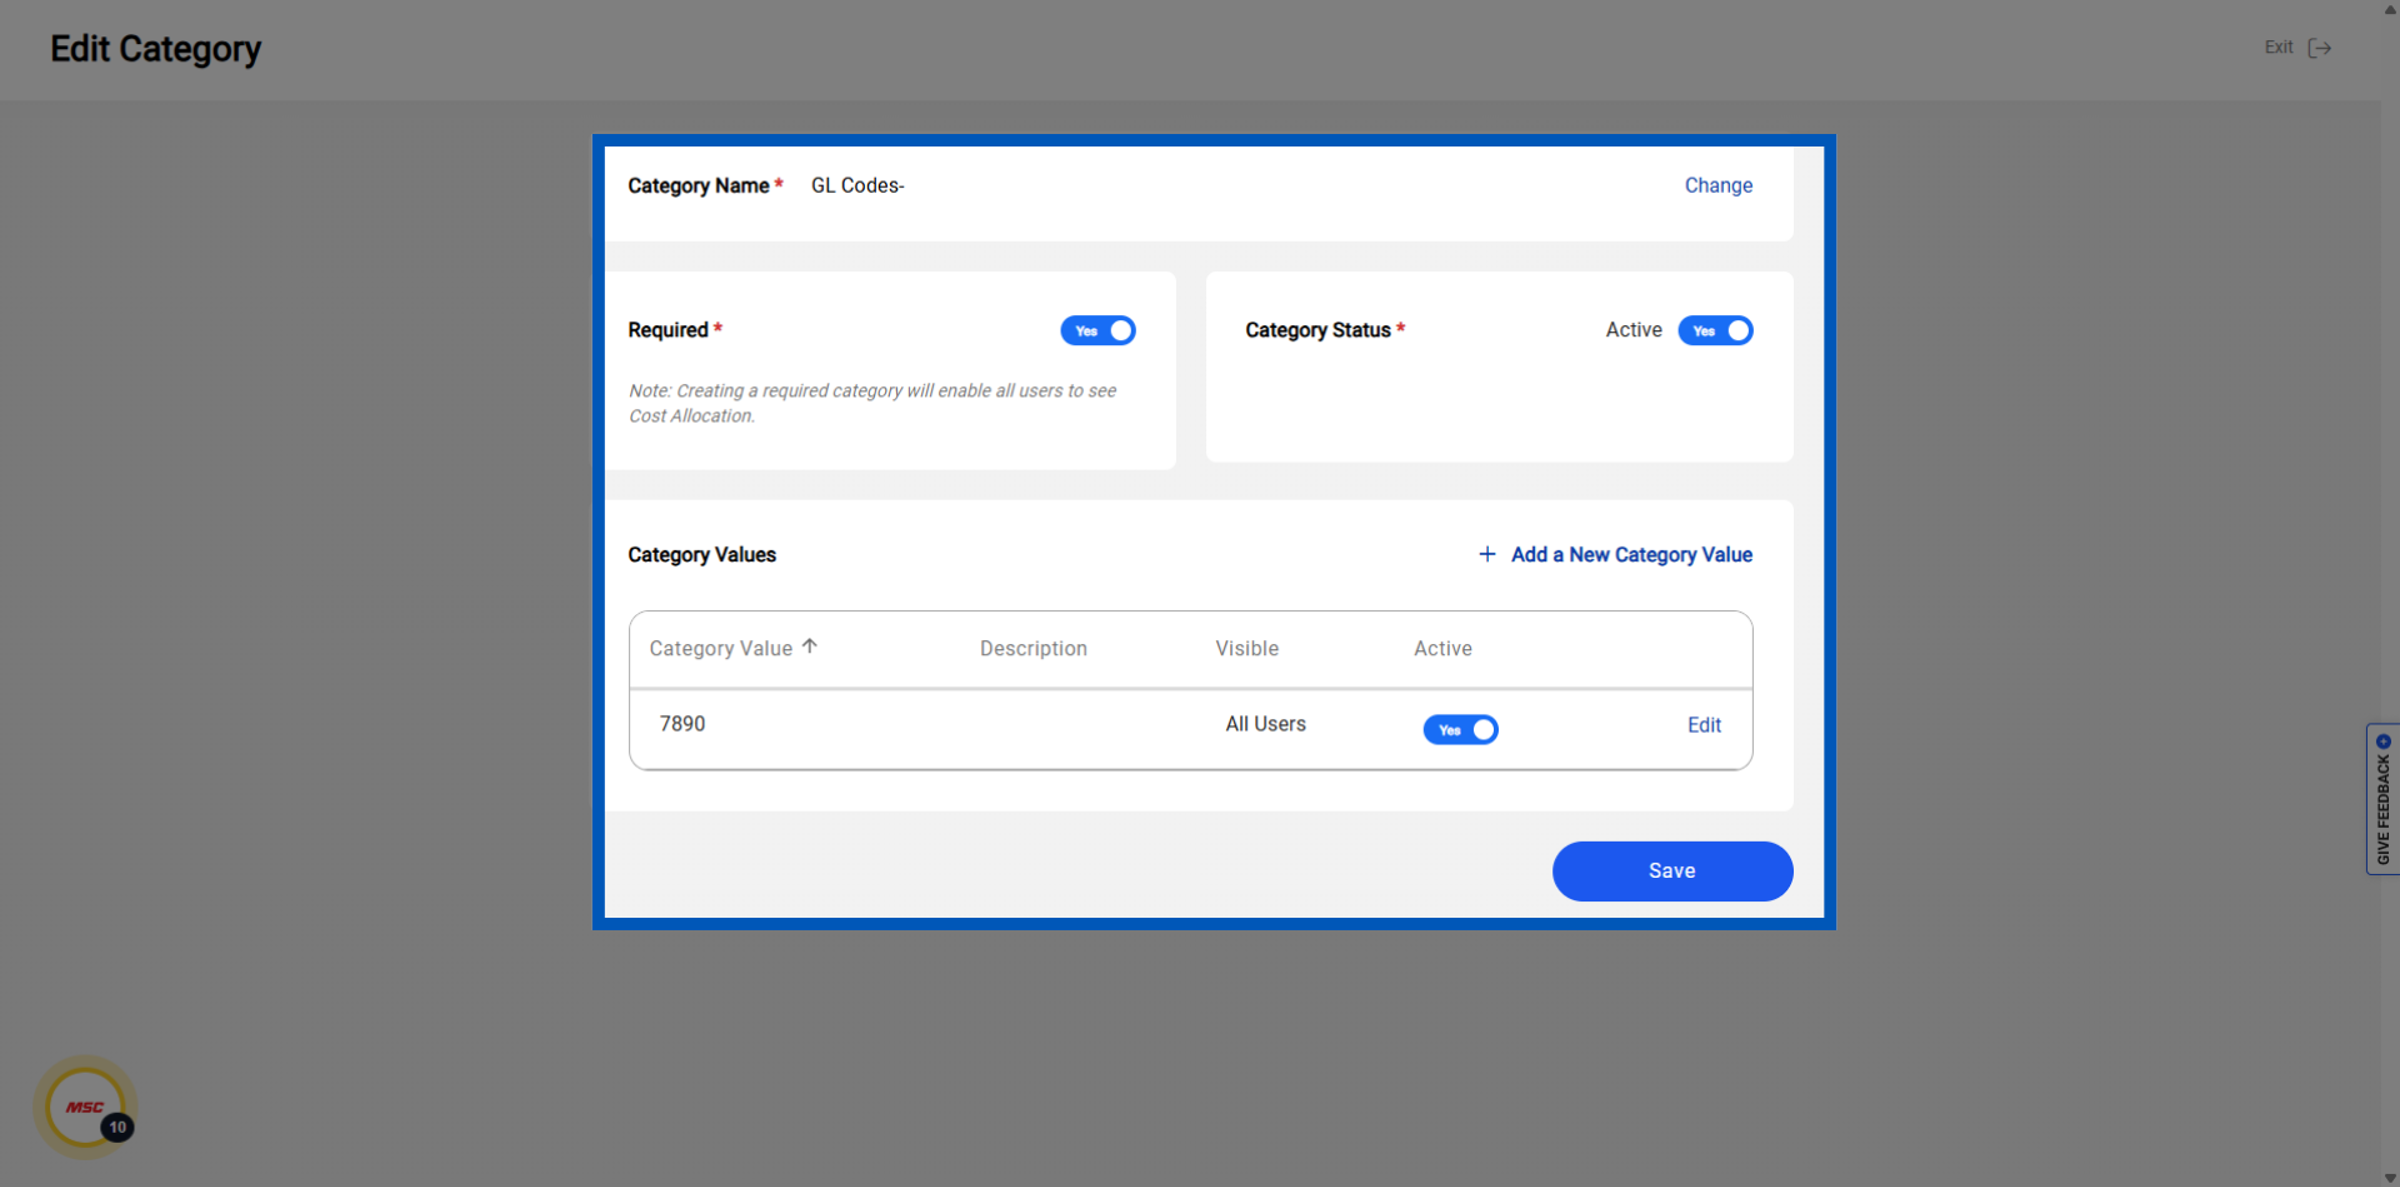Click the Active column header
2400x1187 pixels.
1442,648
